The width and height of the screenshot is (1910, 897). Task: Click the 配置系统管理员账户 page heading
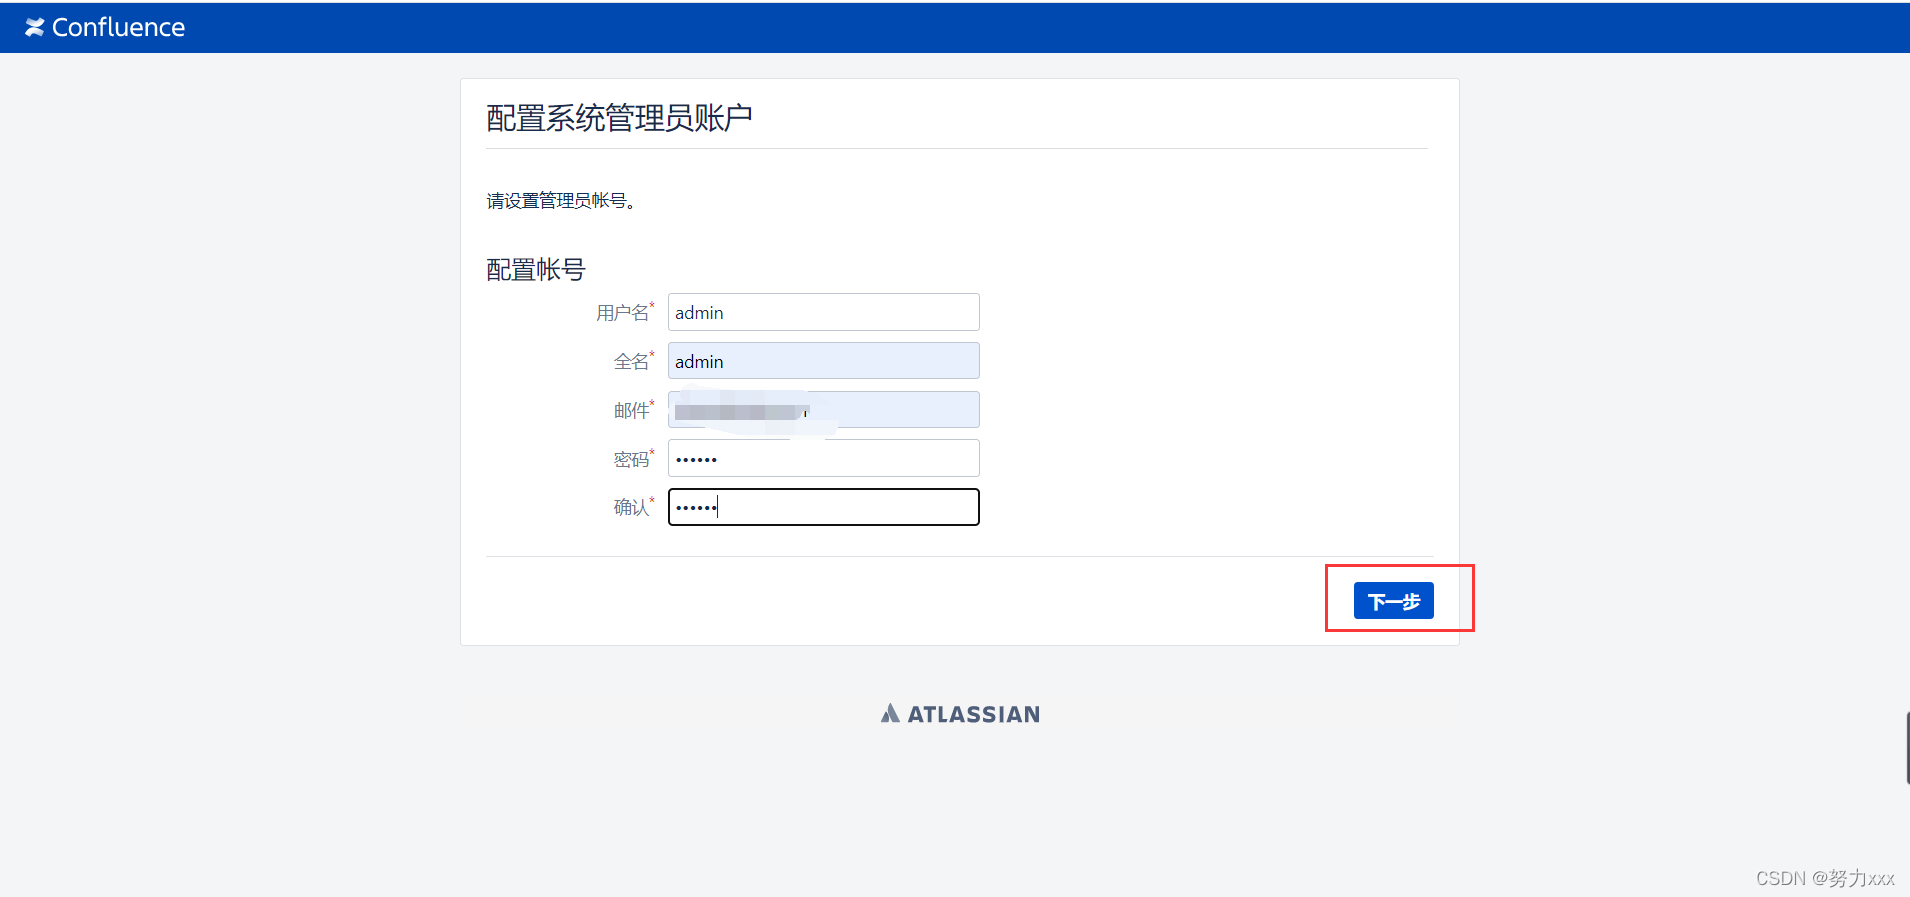619,118
